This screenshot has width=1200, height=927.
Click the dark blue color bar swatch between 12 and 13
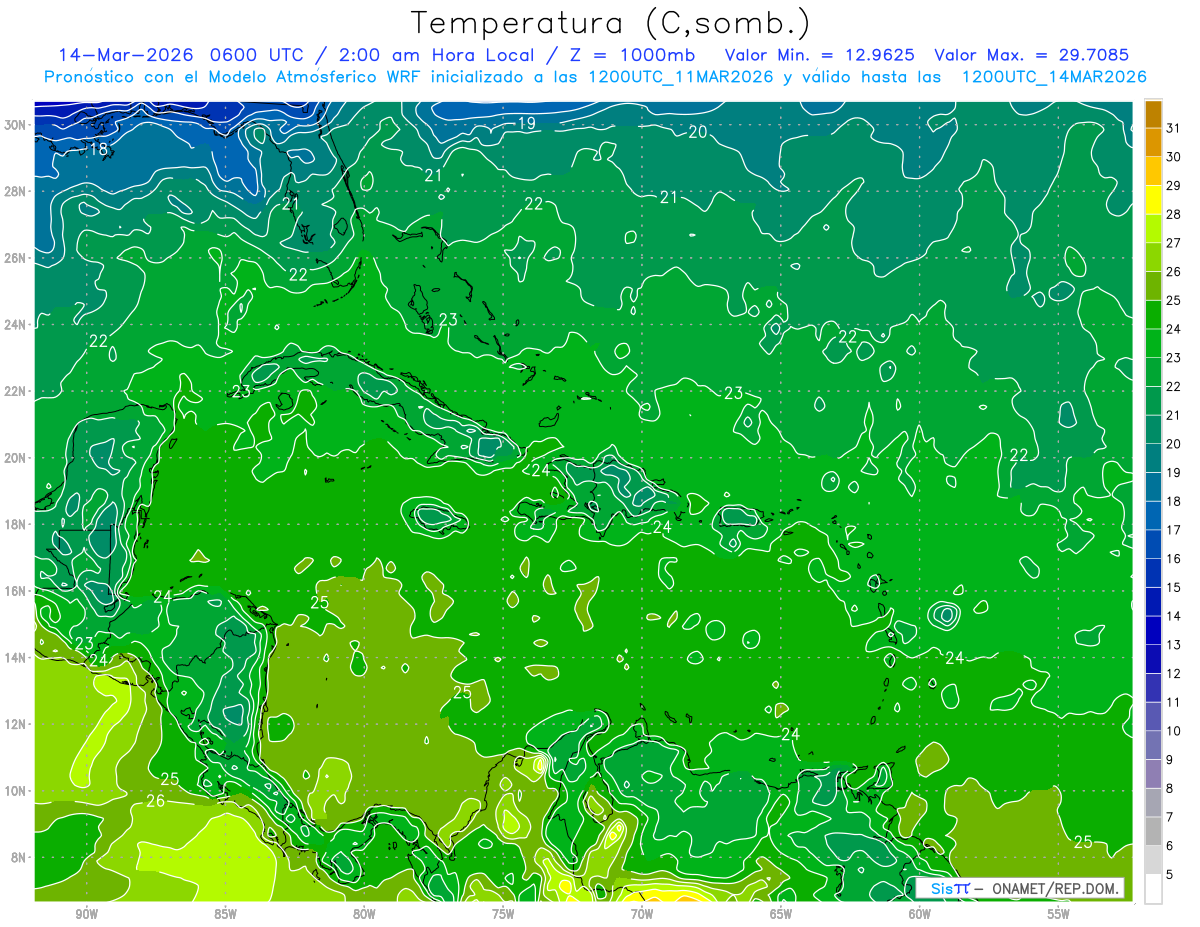coord(1153,660)
